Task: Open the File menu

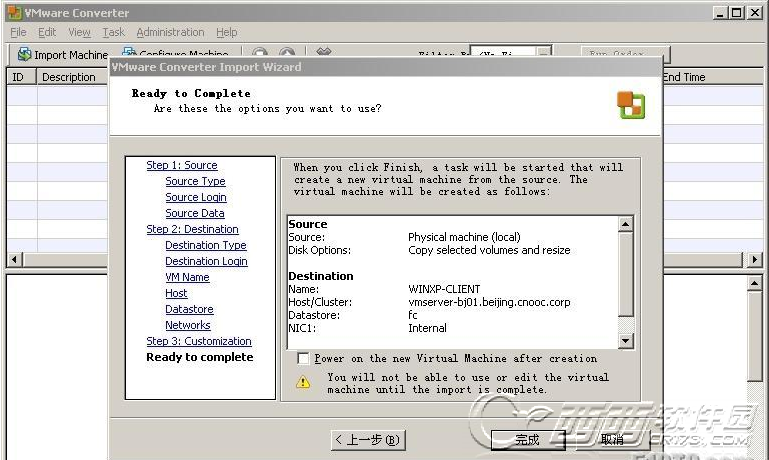Action: pos(18,32)
